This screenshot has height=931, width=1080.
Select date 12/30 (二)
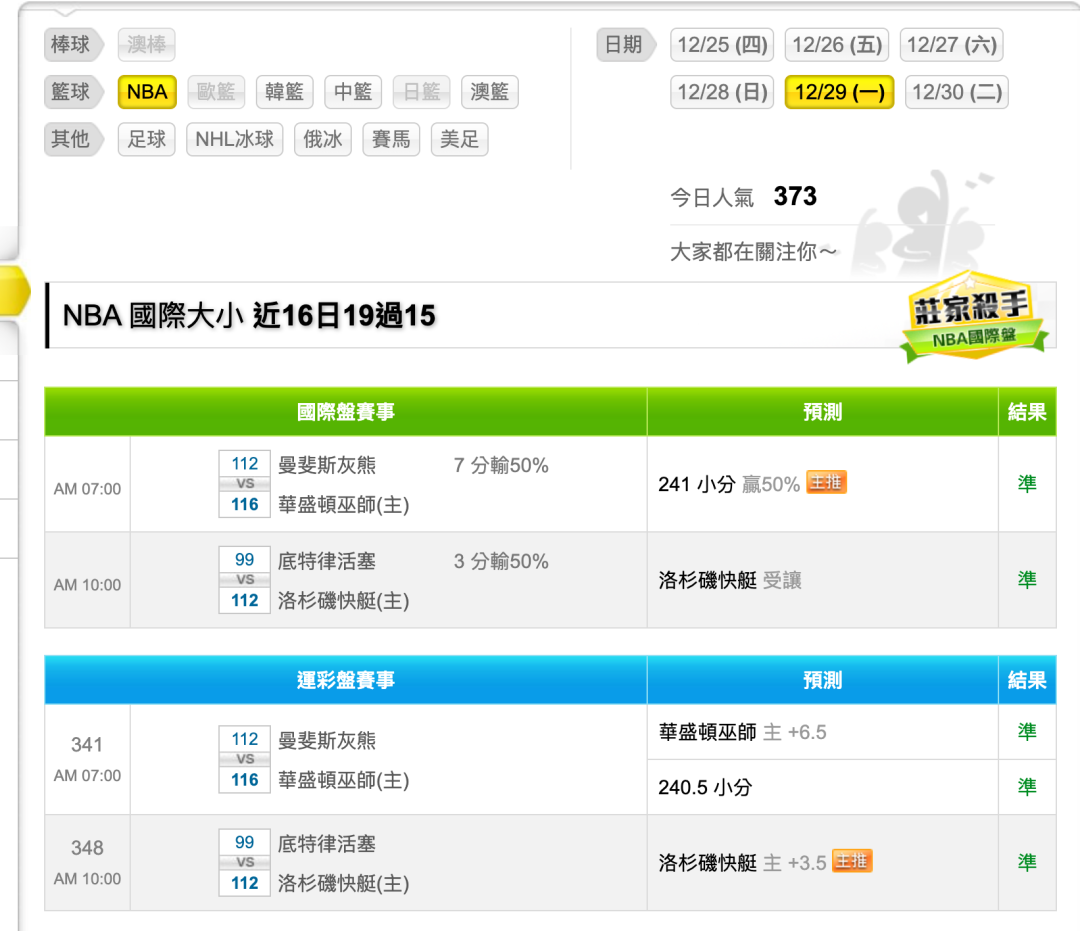[956, 92]
